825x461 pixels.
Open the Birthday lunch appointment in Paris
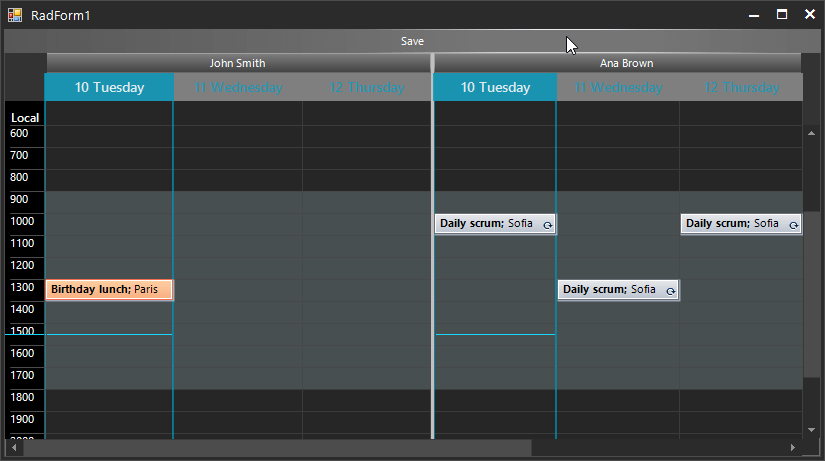tap(109, 290)
